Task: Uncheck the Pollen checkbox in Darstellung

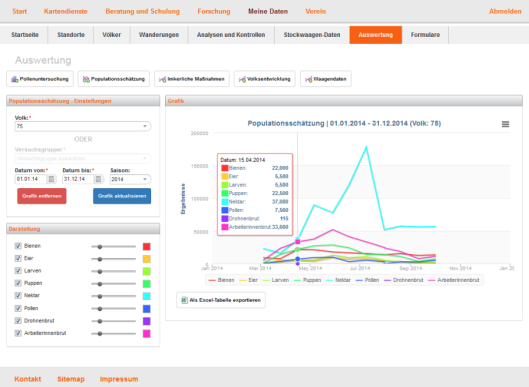Action: 18,308
